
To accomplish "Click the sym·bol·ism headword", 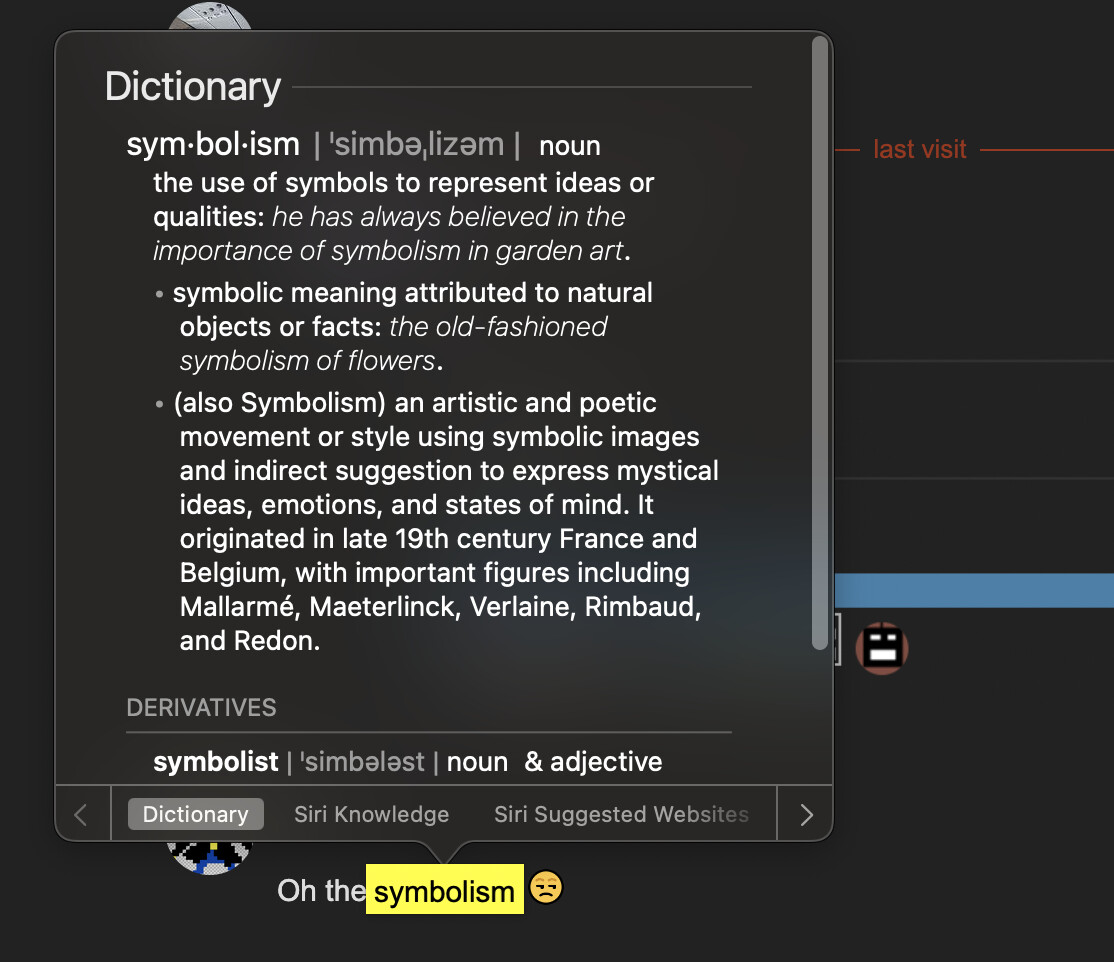I will click(213, 144).
